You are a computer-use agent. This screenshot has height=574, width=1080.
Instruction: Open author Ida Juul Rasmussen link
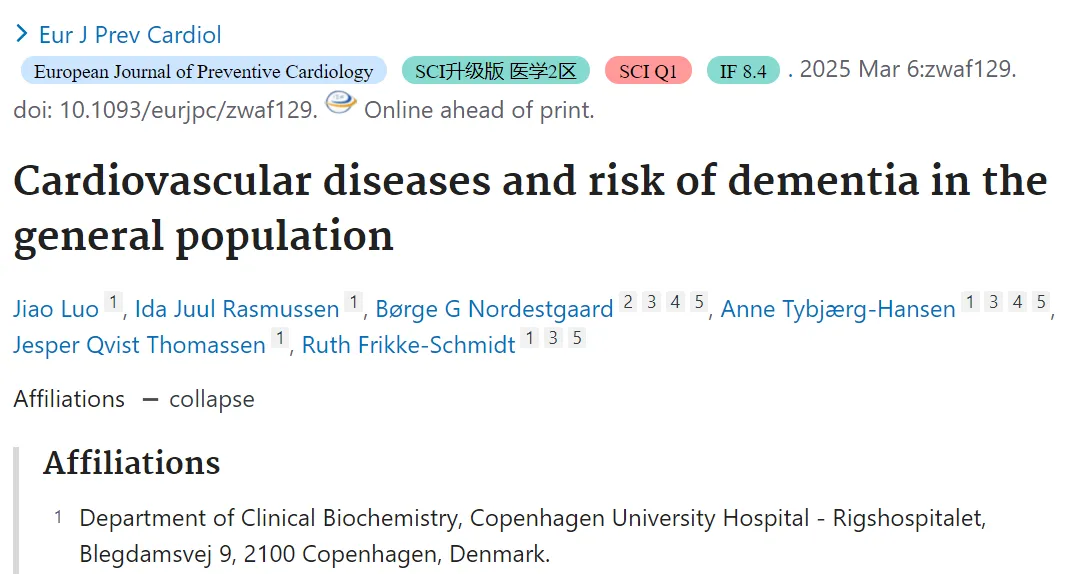(237, 309)
